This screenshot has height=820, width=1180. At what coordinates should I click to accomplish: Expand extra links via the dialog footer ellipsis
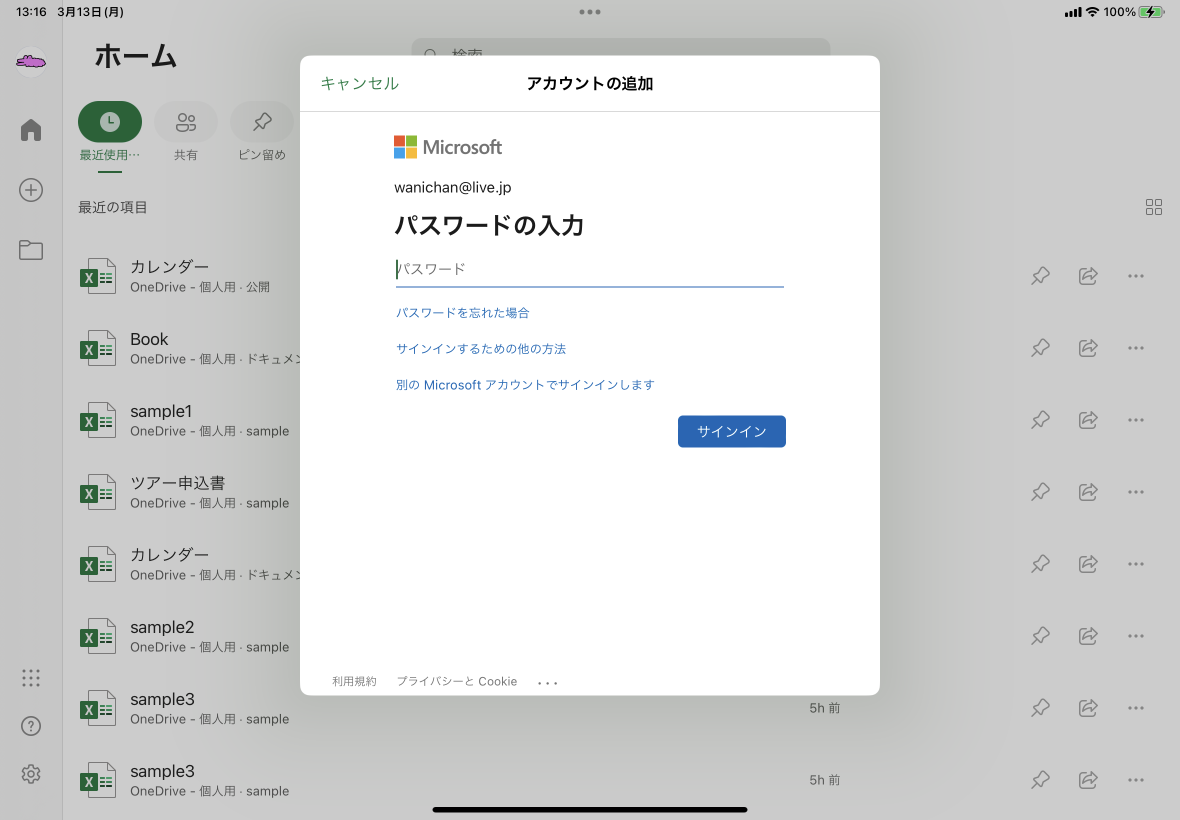point(547,681)
